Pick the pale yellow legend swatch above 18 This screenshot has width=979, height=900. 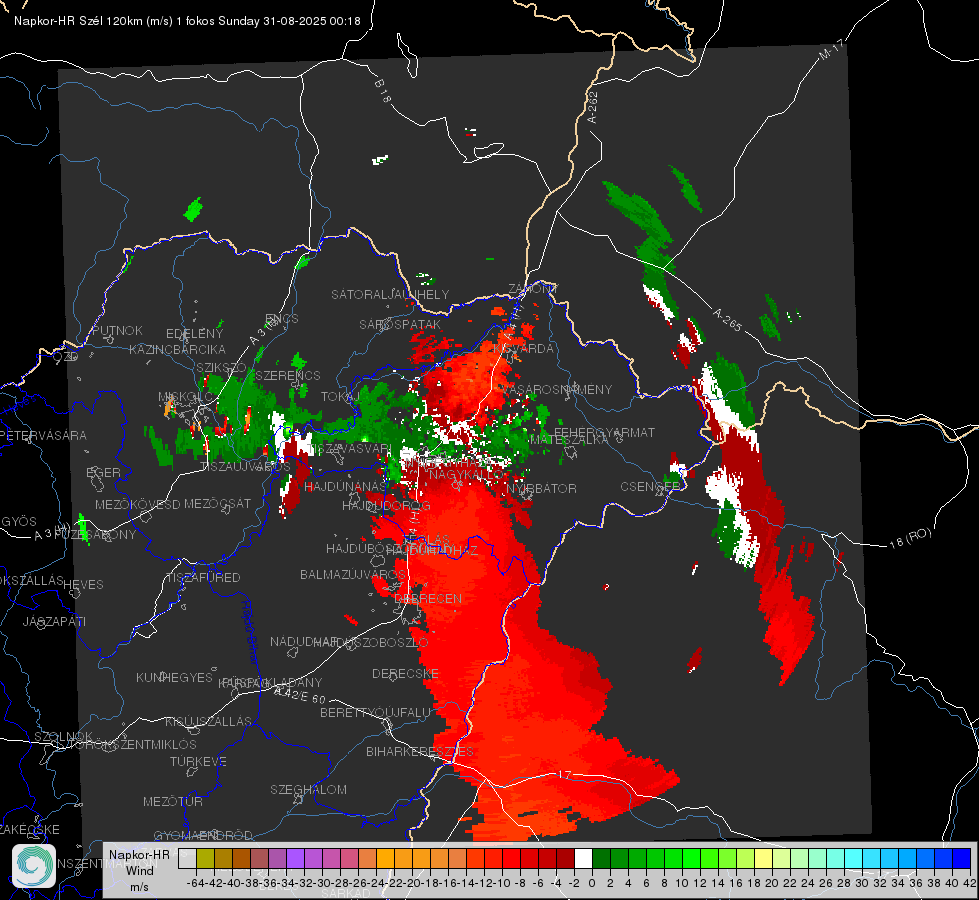[x=764, y=859]
